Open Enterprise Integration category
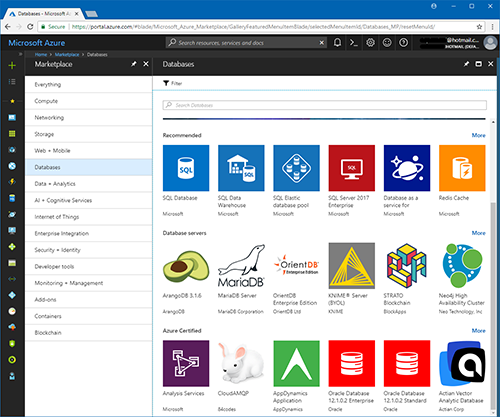 coord(89,233)
